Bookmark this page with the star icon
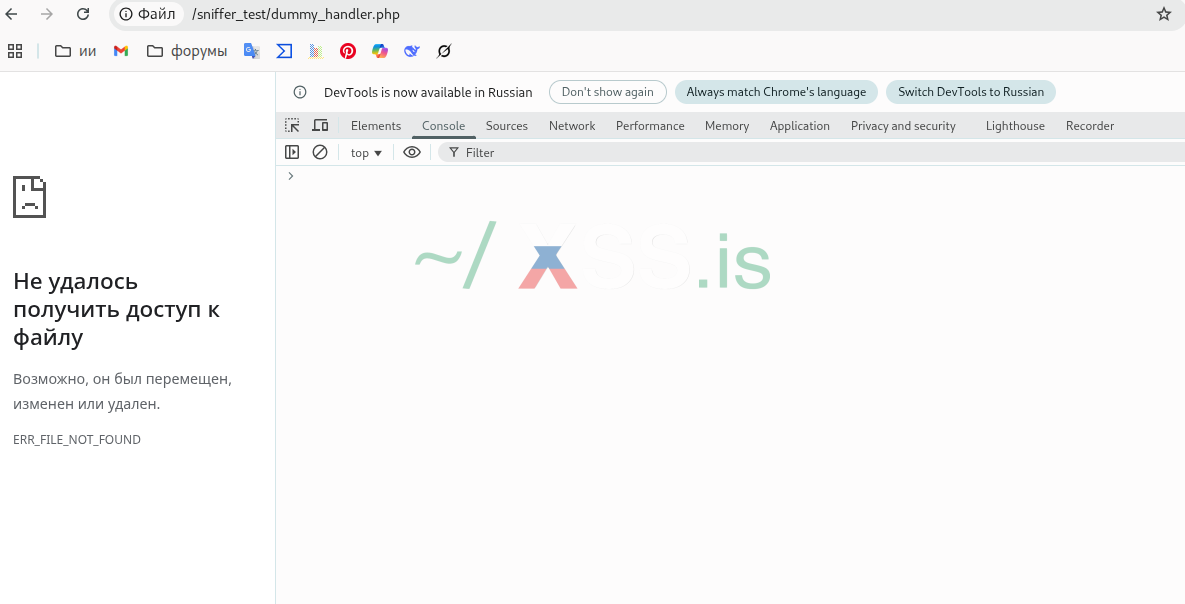Image resolution: width=1185 pixels, height=604 pixels. tap(1164, 14)
